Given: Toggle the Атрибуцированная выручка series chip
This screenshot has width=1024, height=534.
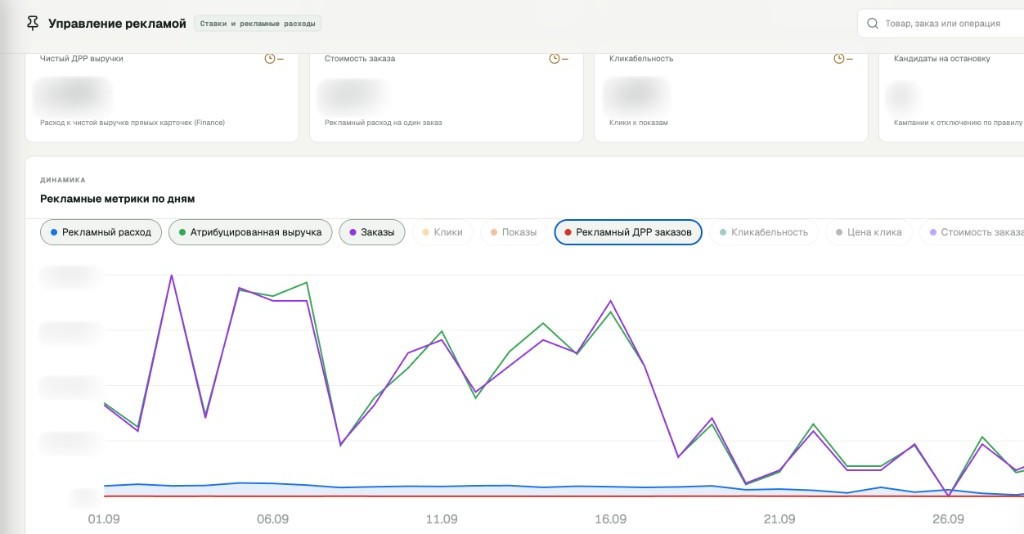Looking at the screenshot, I should (x=250, y=232).
